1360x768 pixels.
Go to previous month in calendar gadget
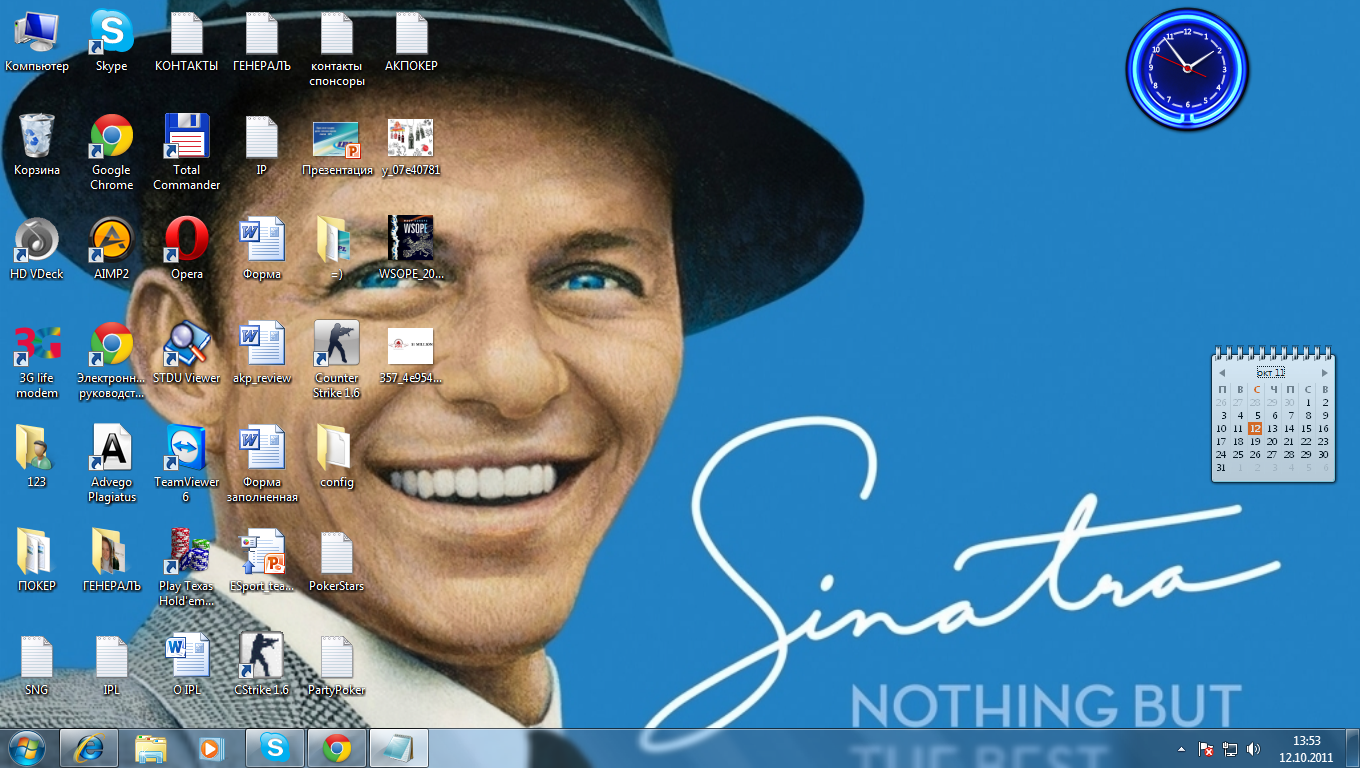point(1222,372)
